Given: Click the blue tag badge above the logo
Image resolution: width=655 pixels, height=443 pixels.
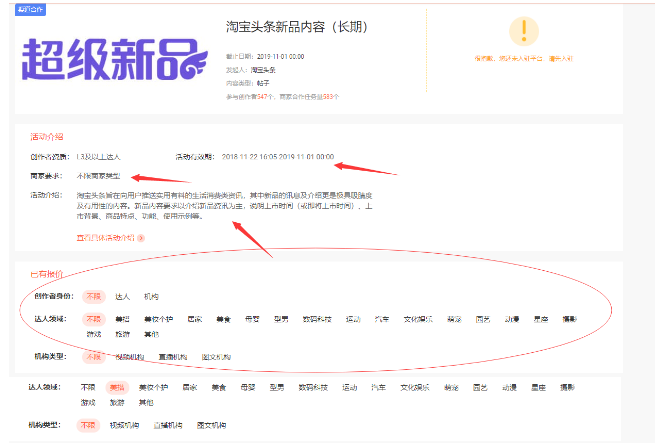Looking at the screenshot, I should 30,9.
